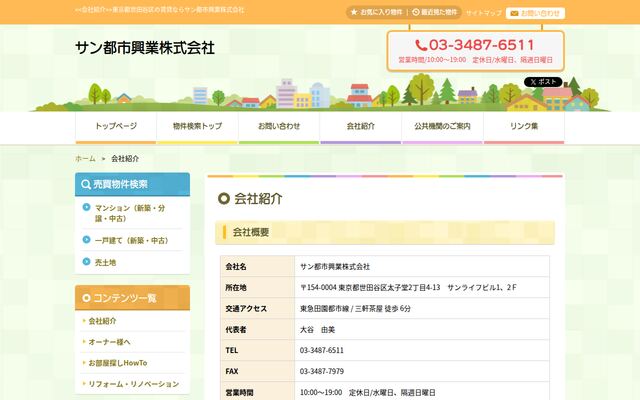Select the 物件検索トップ navigation tab

(x=198, y=127)
